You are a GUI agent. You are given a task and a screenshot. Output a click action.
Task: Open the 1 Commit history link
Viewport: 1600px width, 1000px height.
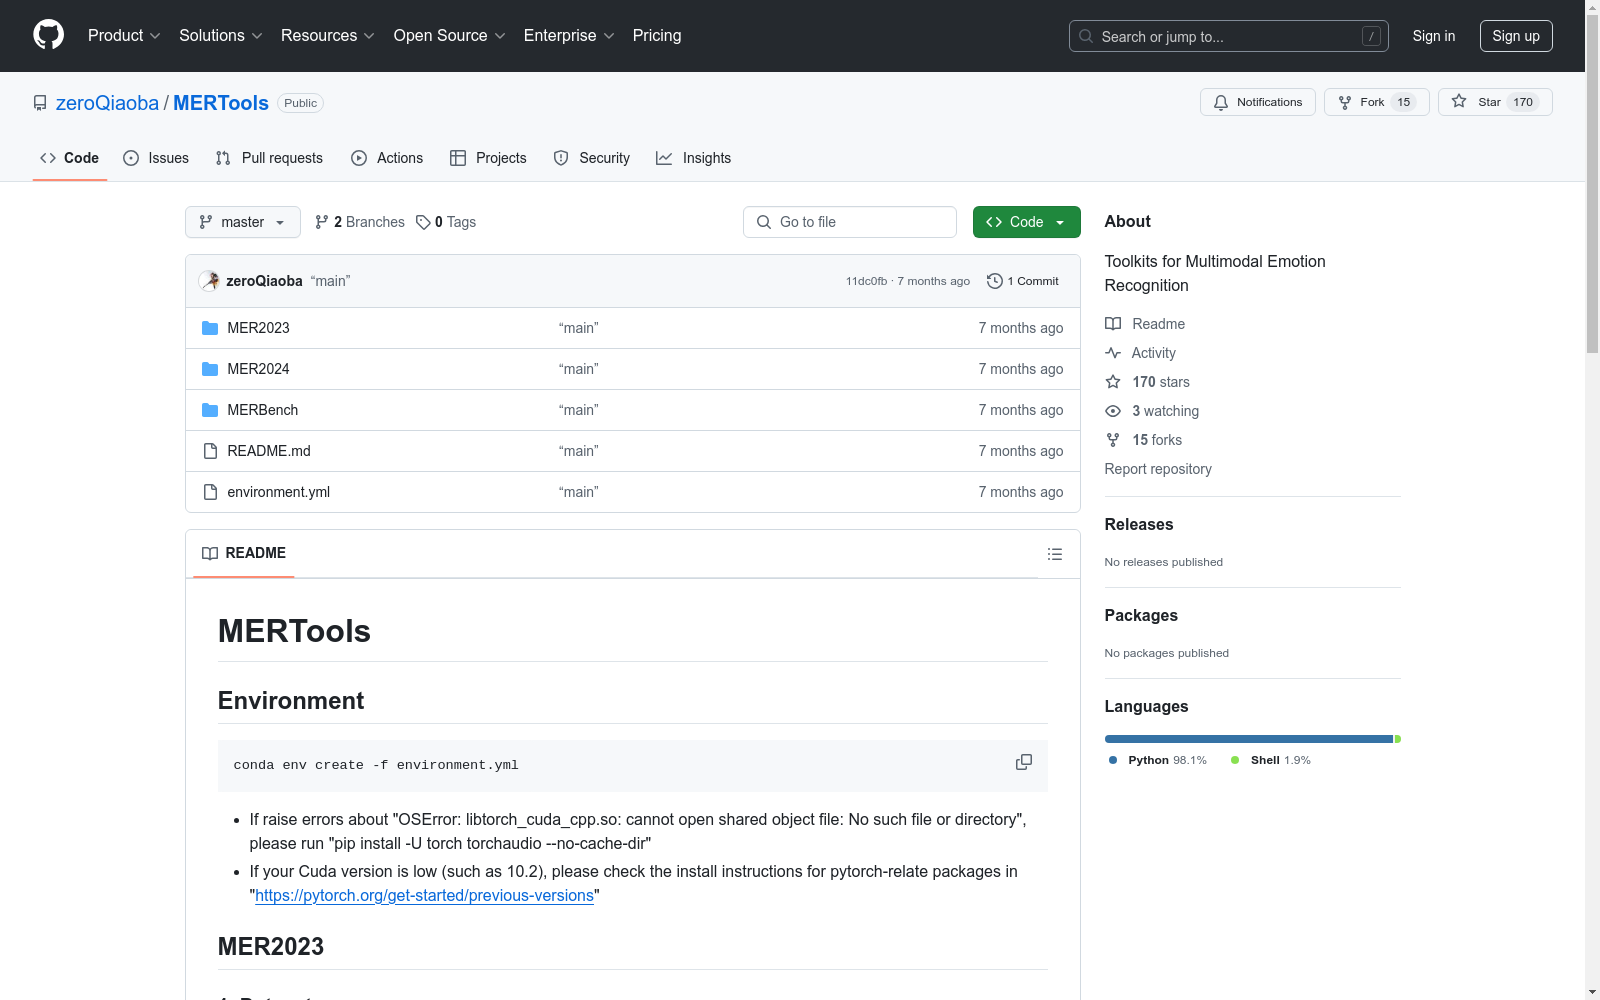tap(1023, 281)
